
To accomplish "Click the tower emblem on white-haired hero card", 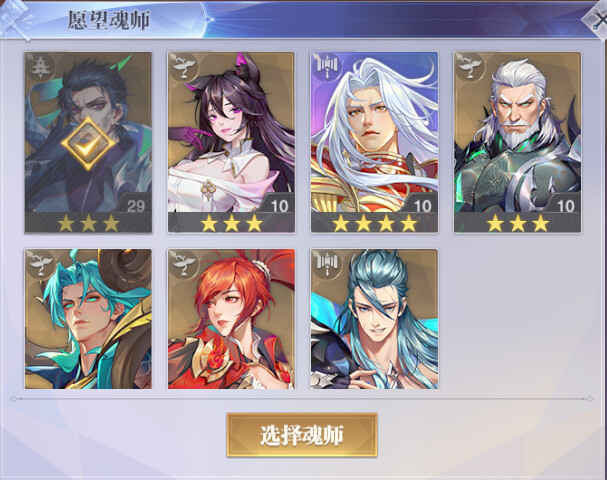I will [326, 67].
